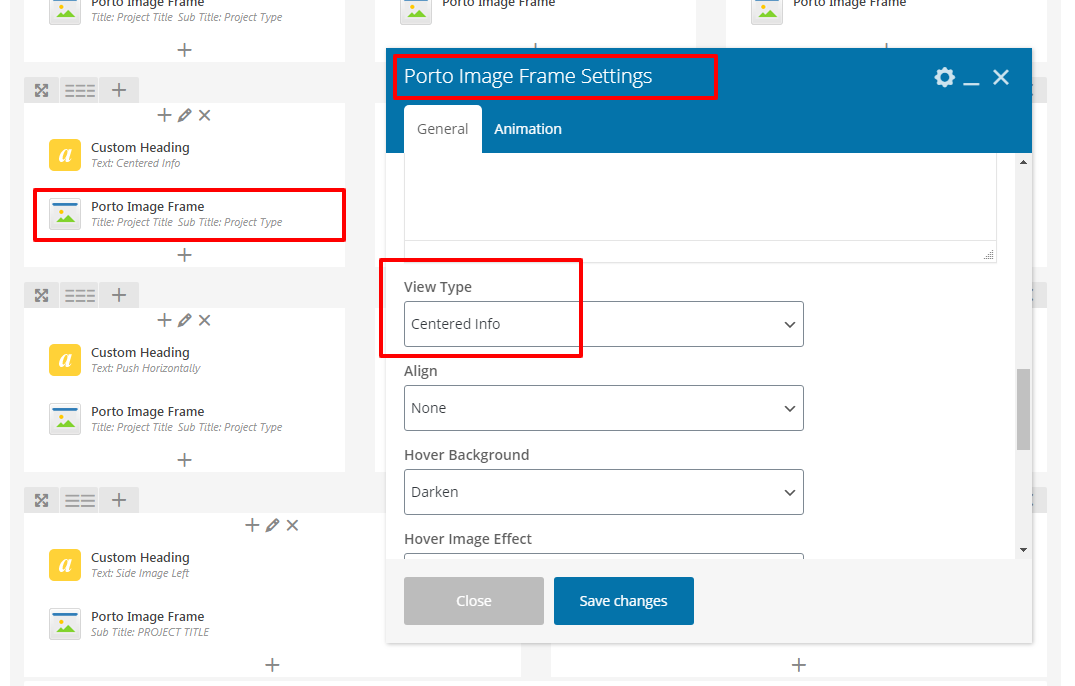This screenshot has height=686, width=1075.
Task: Select the General tab
Action: (x=443, y=129)
